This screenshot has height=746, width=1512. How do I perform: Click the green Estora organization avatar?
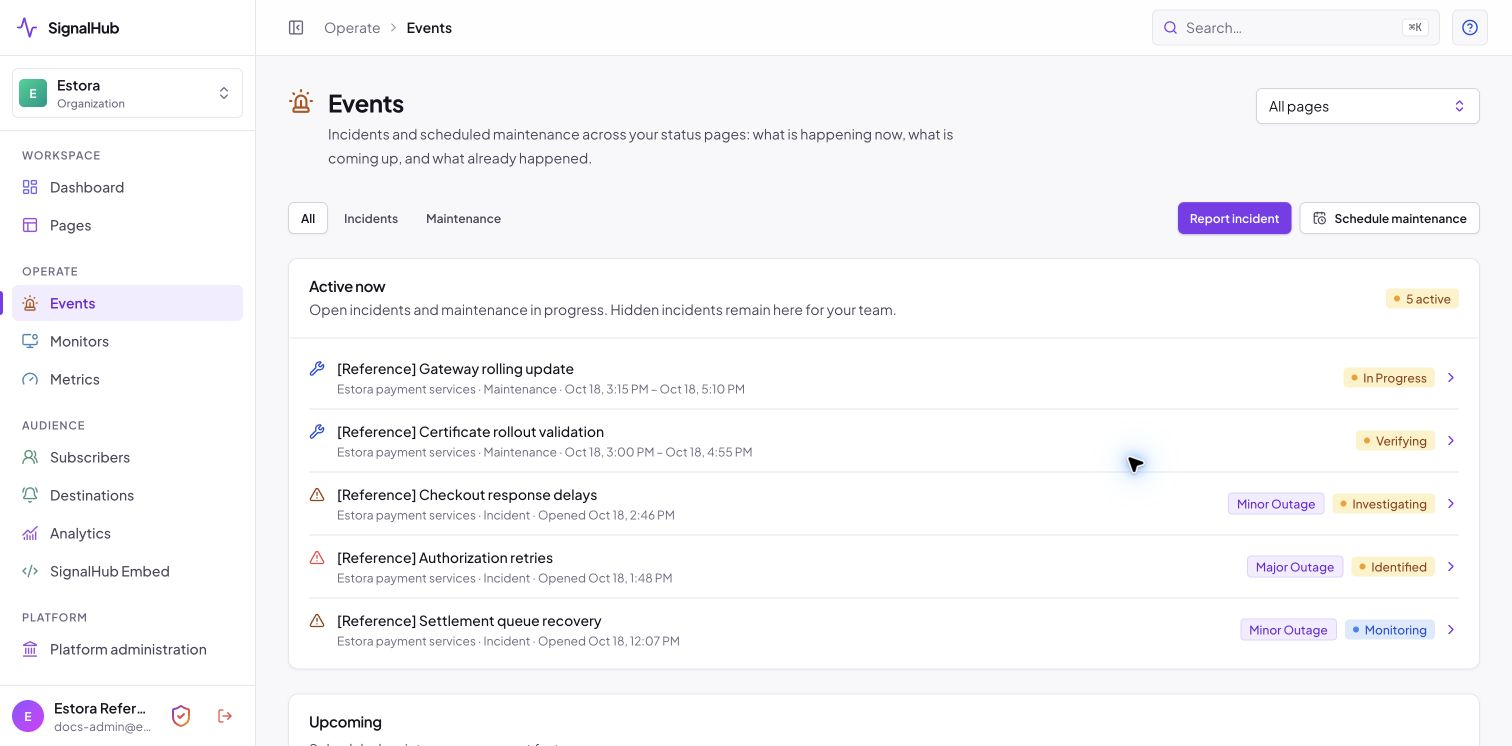(x=33, y=93)
